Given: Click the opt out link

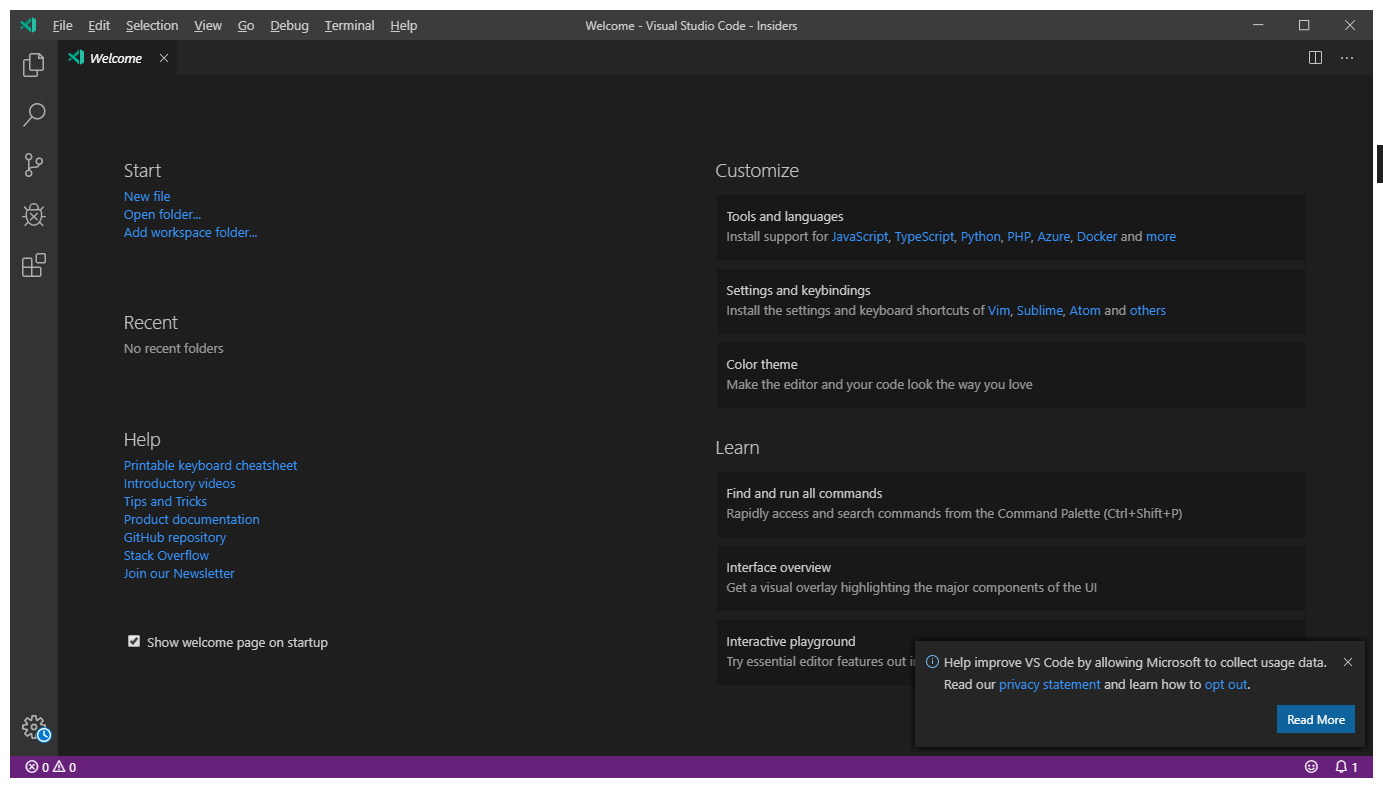Looking at the screenshot, I should click(1226, 685).
